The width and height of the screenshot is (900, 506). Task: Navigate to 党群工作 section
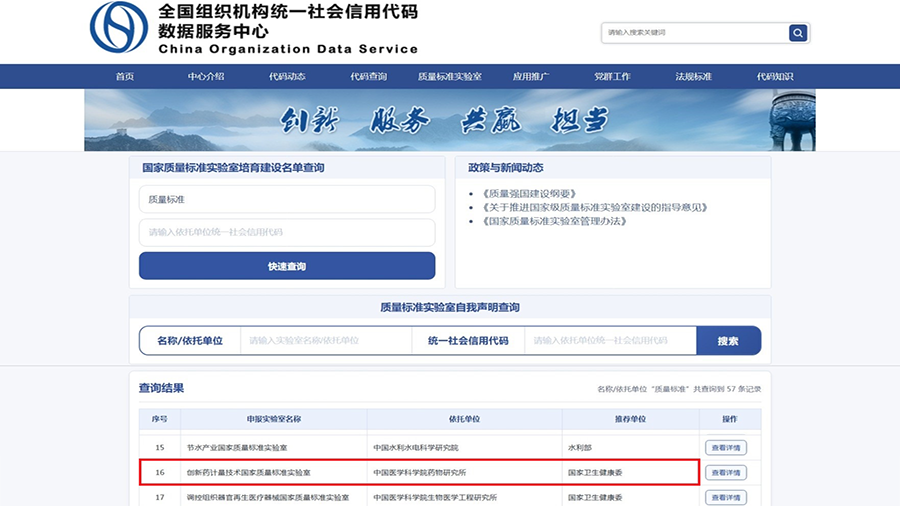(612, 77)
